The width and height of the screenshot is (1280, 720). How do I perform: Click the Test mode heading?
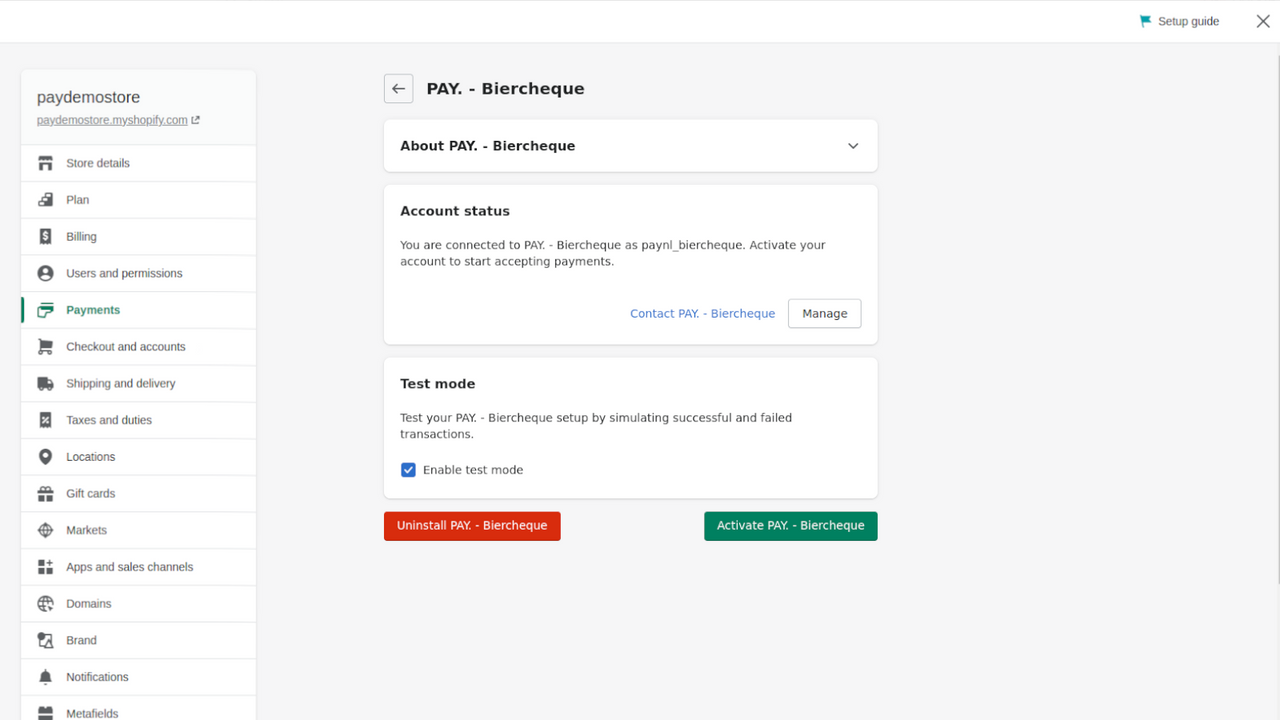(x=438, y=384)
